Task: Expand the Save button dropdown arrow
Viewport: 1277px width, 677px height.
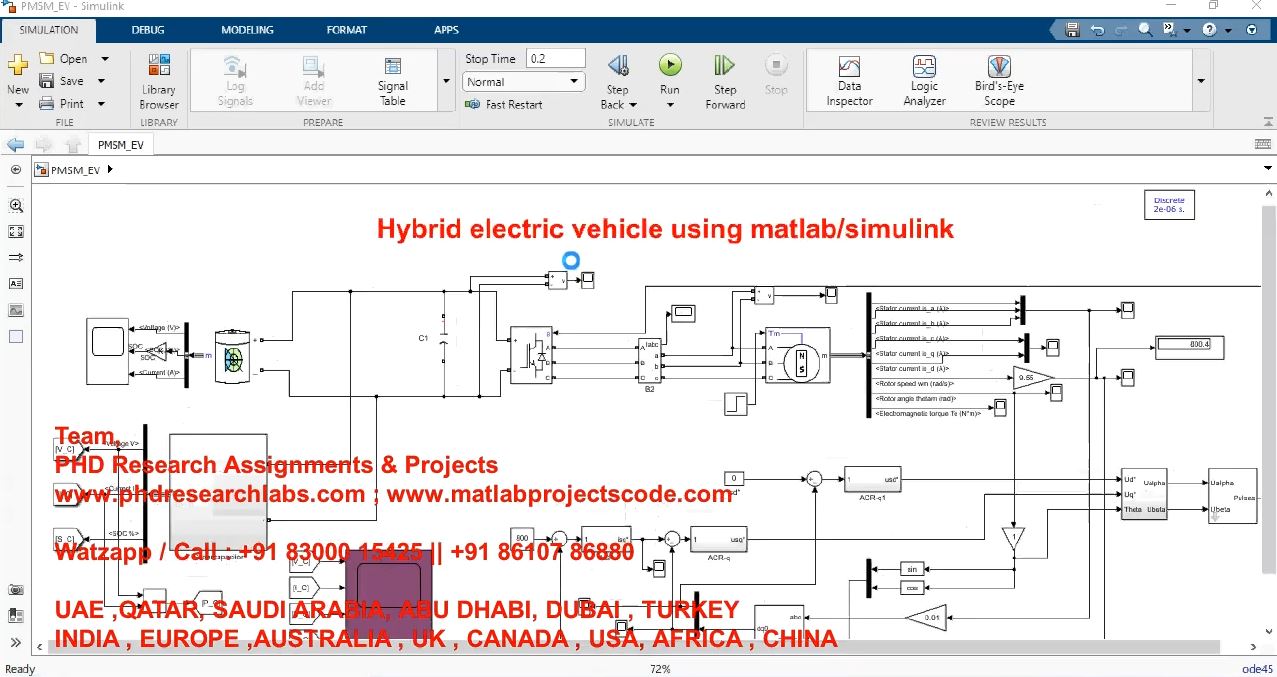Action: [101, 81]
